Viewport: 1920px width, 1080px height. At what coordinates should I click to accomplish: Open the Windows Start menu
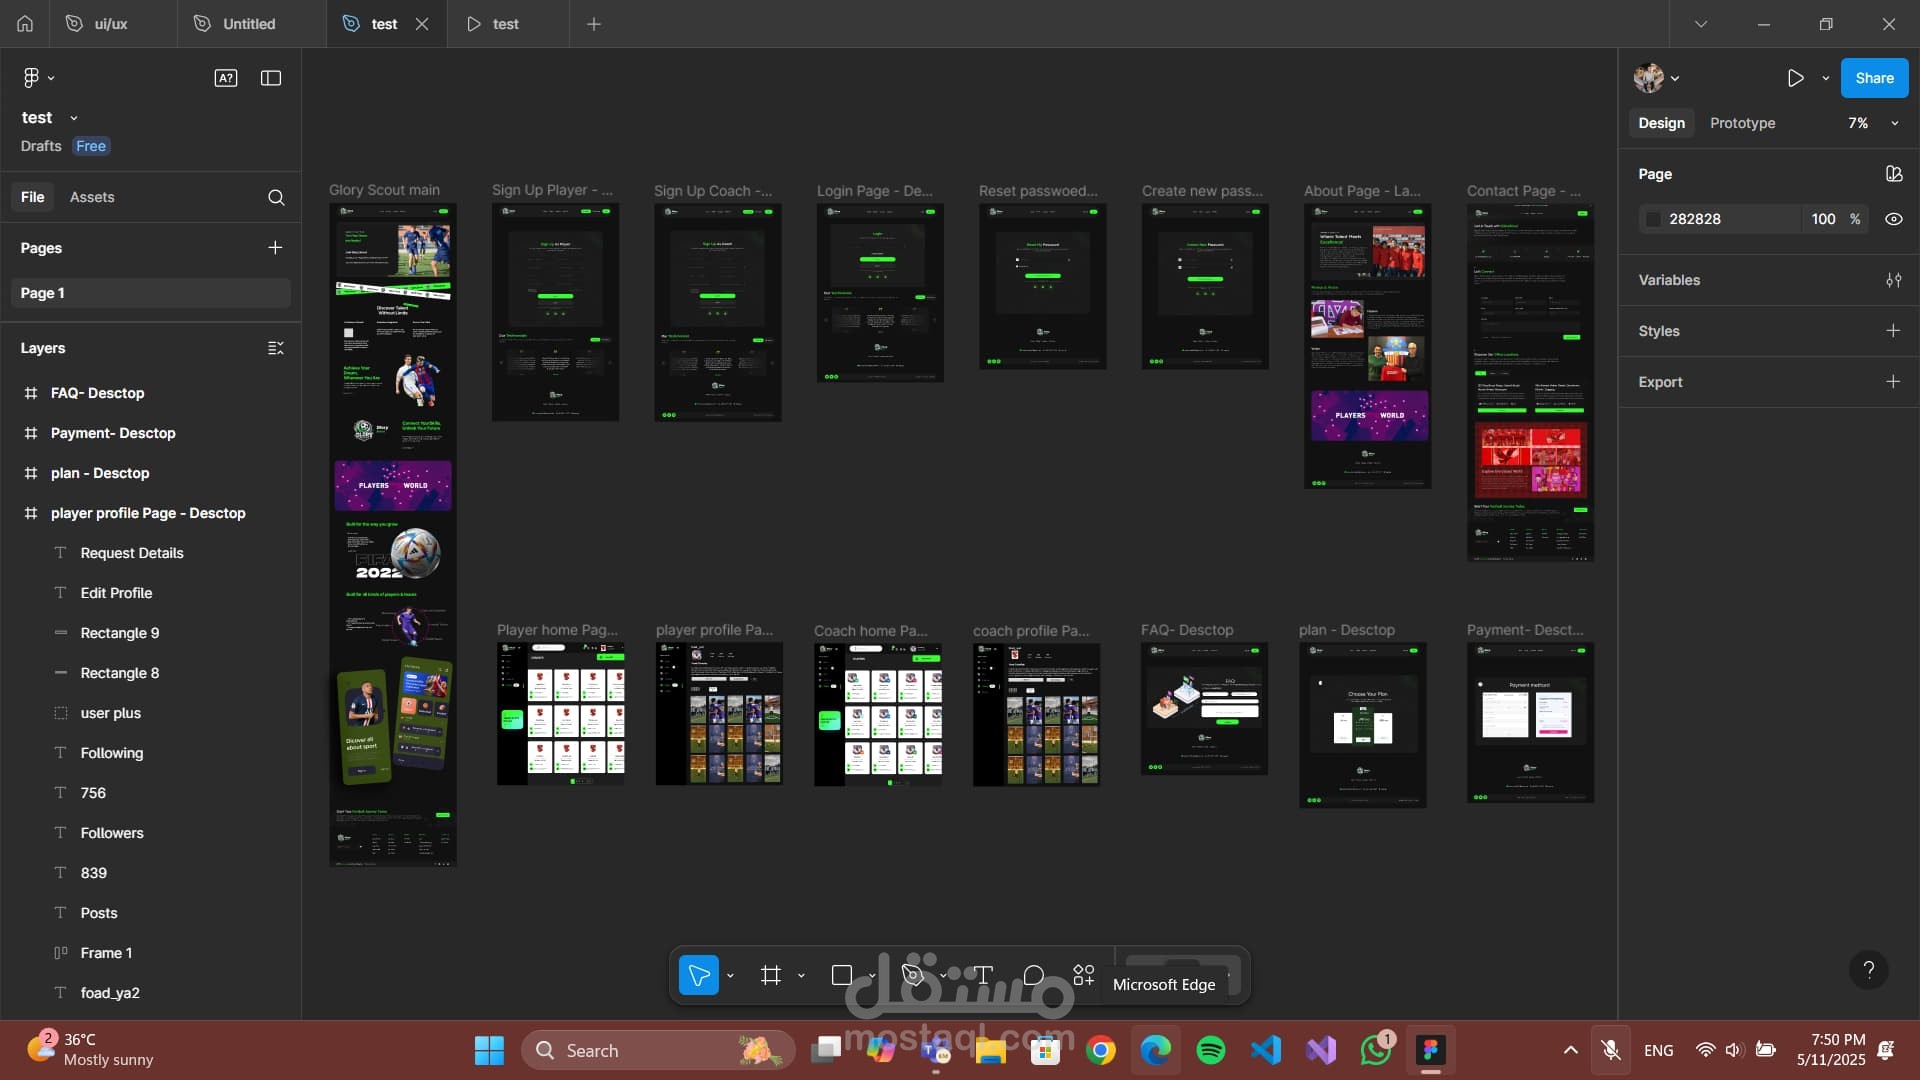coord(489,1050)
